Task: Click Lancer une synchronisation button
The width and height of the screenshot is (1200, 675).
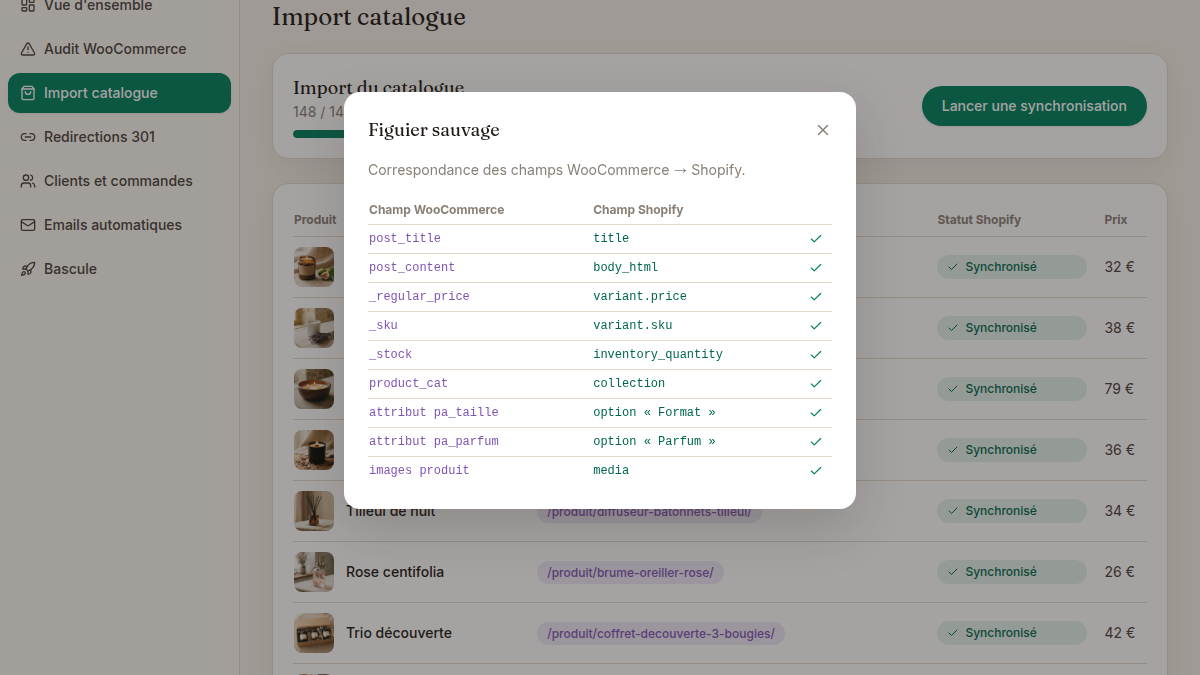Action: (x=1034, y=106)
